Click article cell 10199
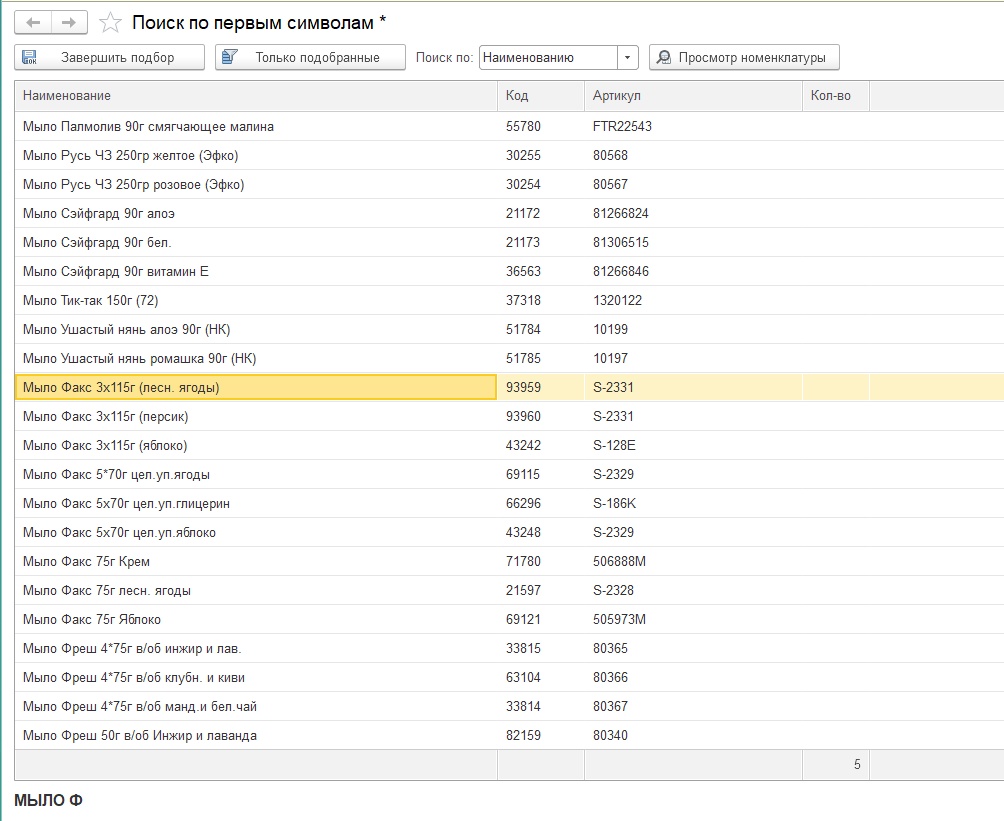 click(693, 329)
